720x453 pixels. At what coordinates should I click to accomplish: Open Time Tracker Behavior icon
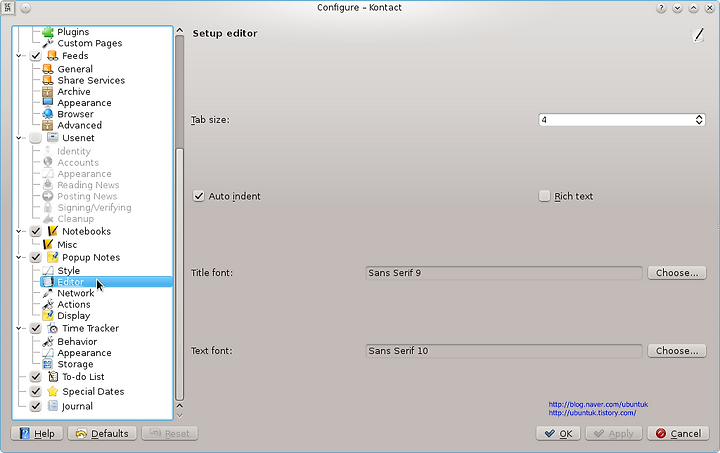(48, 341)
